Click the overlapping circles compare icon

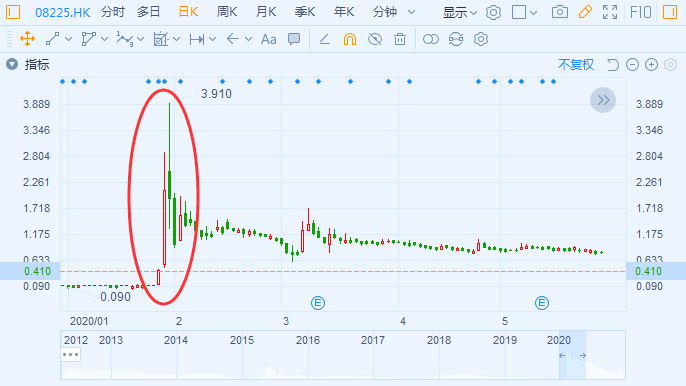(x=430, y=39)
